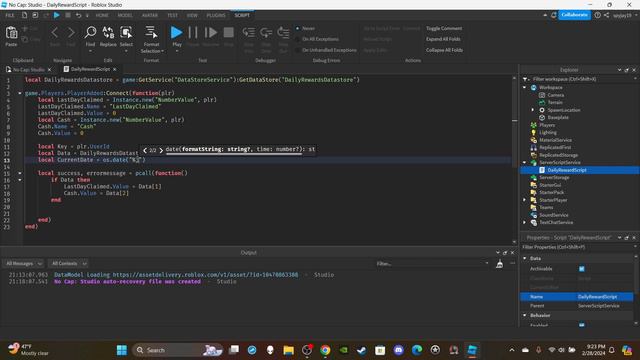Click Expand All Folds action
Viewport: 640px width, 360px height.
(443, 39)
